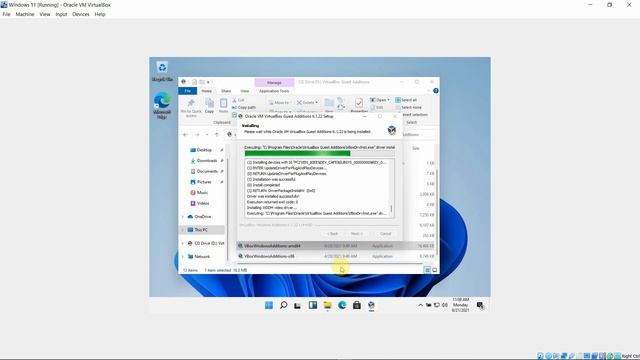Click the Guest Additions installation progress bar
Screen dimensions: 640x360
(319, 153)
